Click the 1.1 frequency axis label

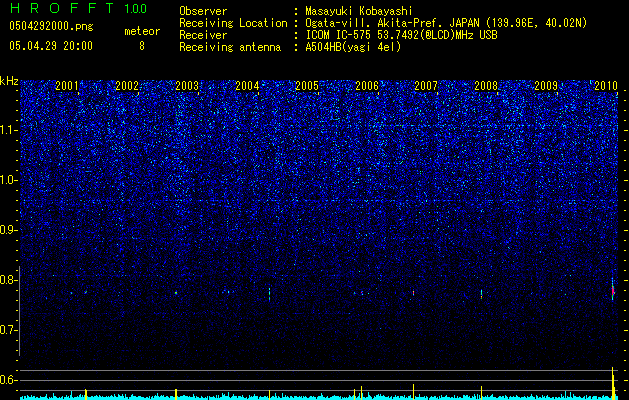click(9, 130)
